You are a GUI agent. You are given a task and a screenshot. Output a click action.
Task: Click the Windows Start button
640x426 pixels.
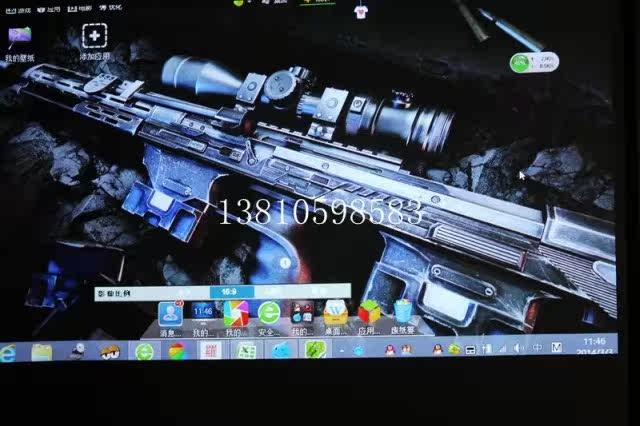8,352
